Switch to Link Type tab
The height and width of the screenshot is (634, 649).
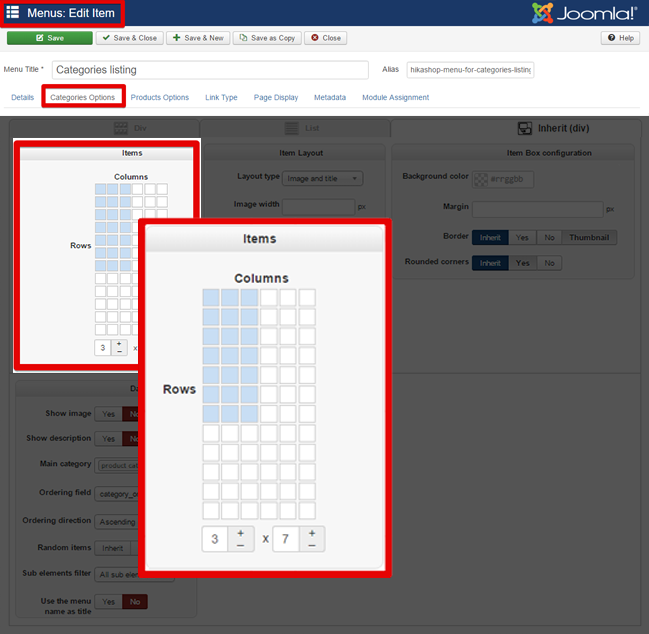point(221,97)
